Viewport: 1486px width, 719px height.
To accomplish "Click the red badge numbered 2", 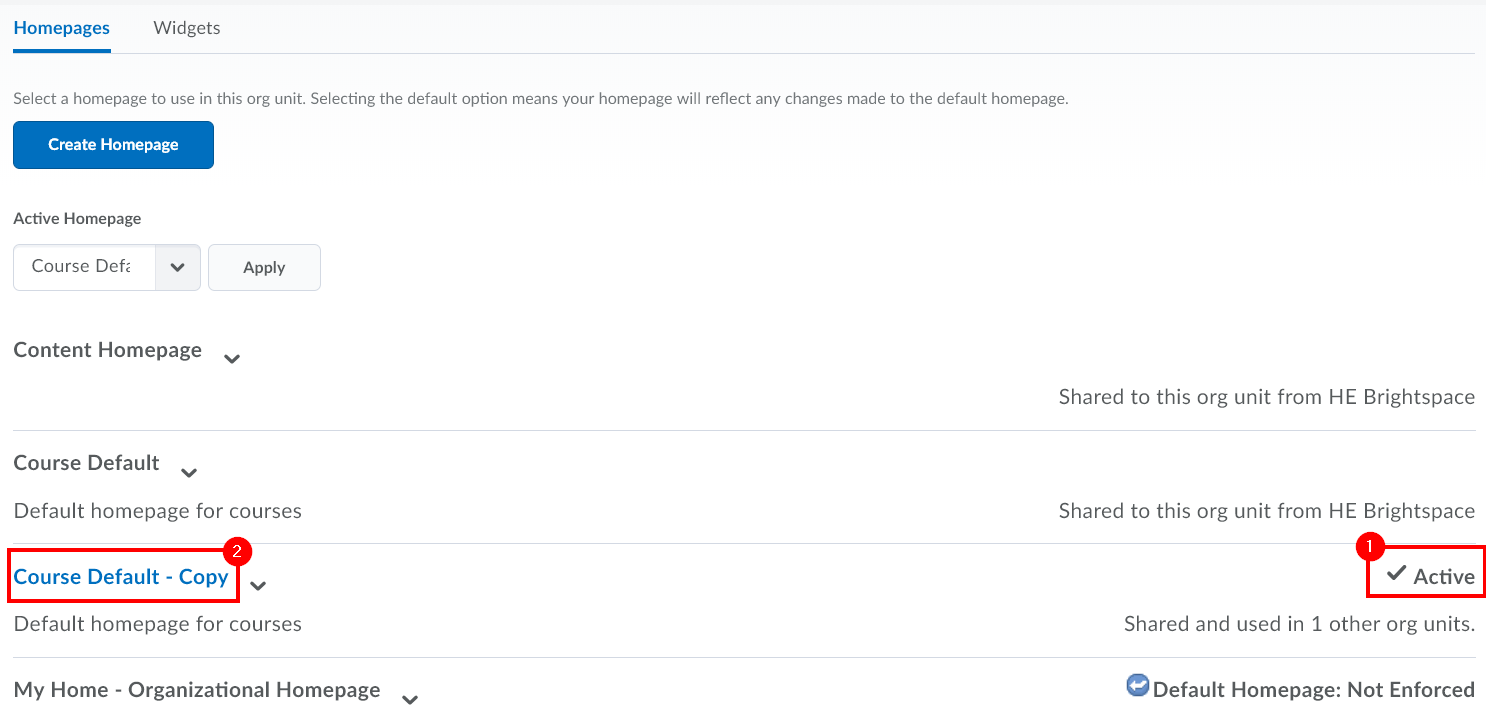I will click(237, 551).
